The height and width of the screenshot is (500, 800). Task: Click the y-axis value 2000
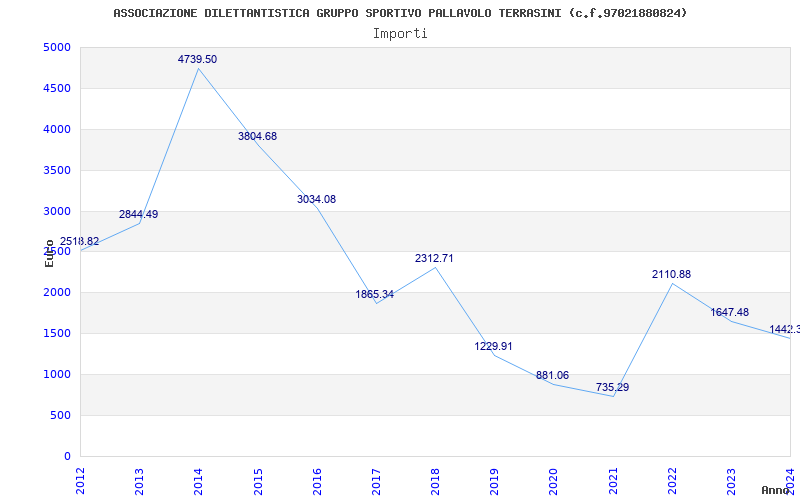[57, 293]
